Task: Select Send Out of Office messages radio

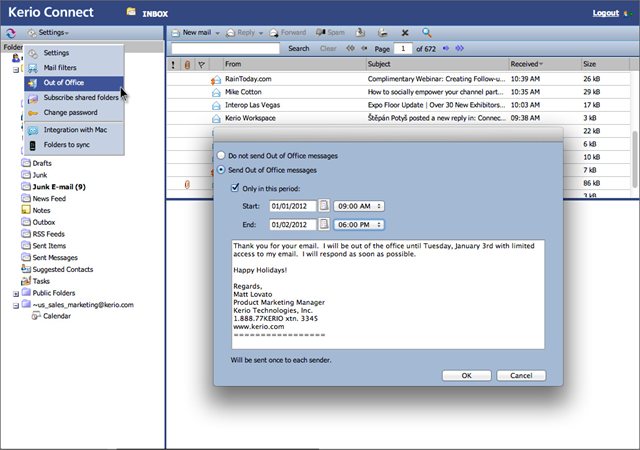Action: pyautogui.click(x=221, y=169)
